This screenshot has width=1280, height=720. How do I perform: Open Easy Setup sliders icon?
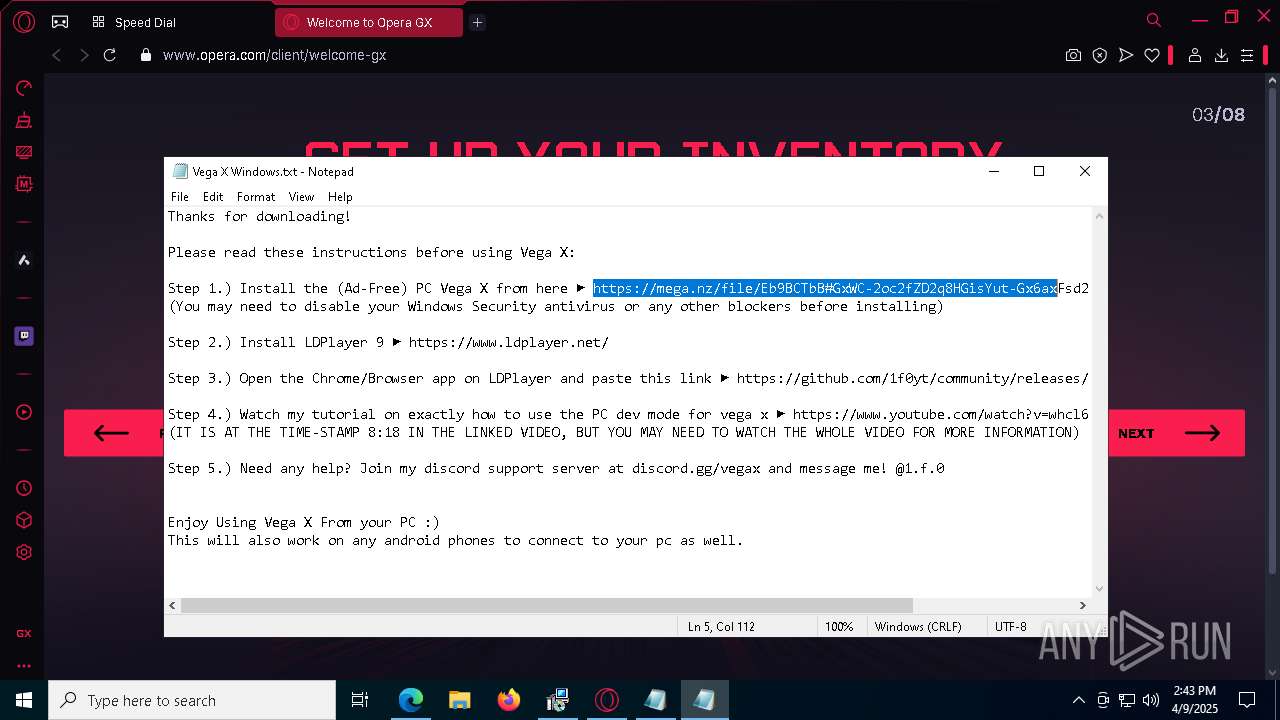(1247, 55)
